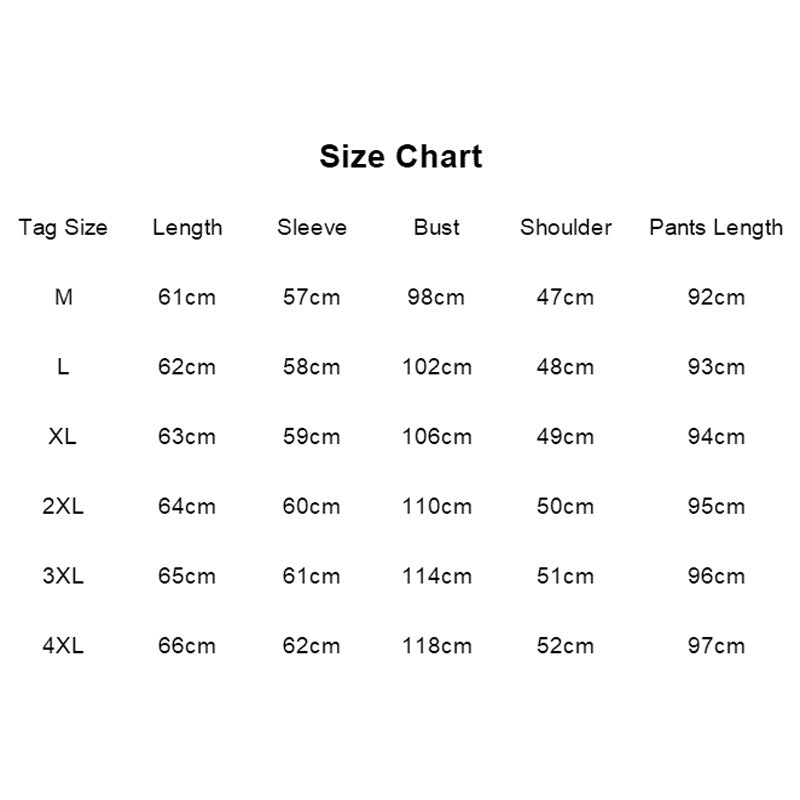Select the M size row label

tap(63, 297)
